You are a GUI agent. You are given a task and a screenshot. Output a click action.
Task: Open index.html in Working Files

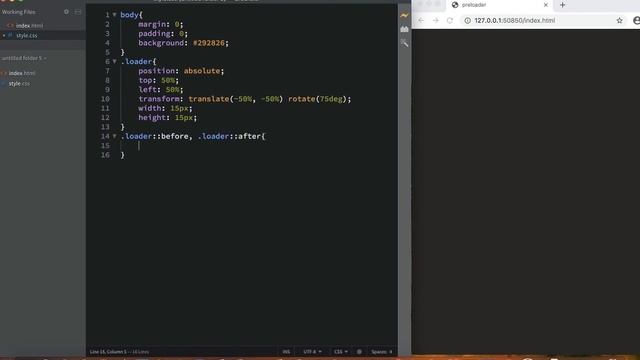pos(29,25)
